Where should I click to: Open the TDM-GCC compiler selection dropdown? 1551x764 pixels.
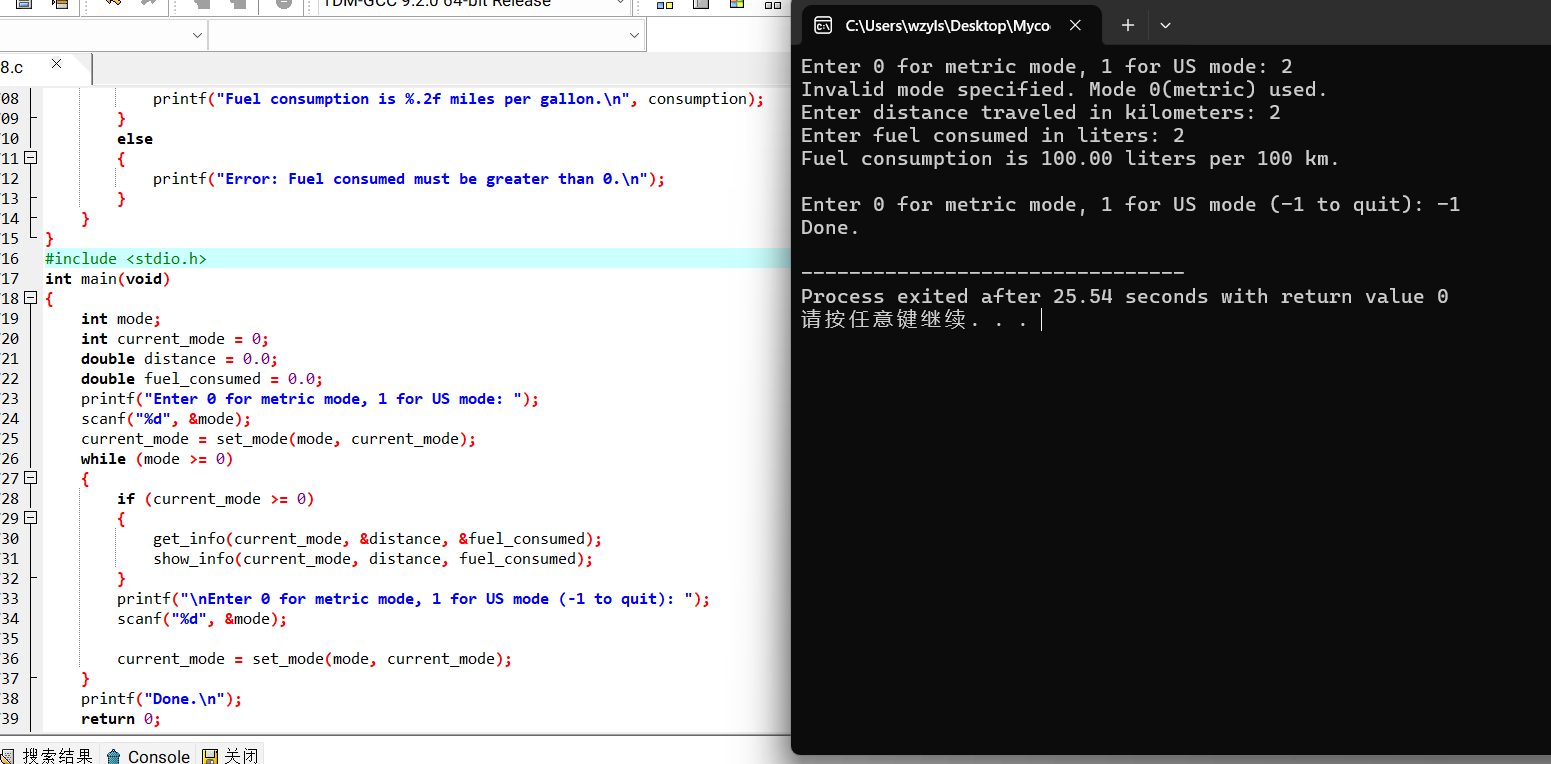tap(619, 4)
